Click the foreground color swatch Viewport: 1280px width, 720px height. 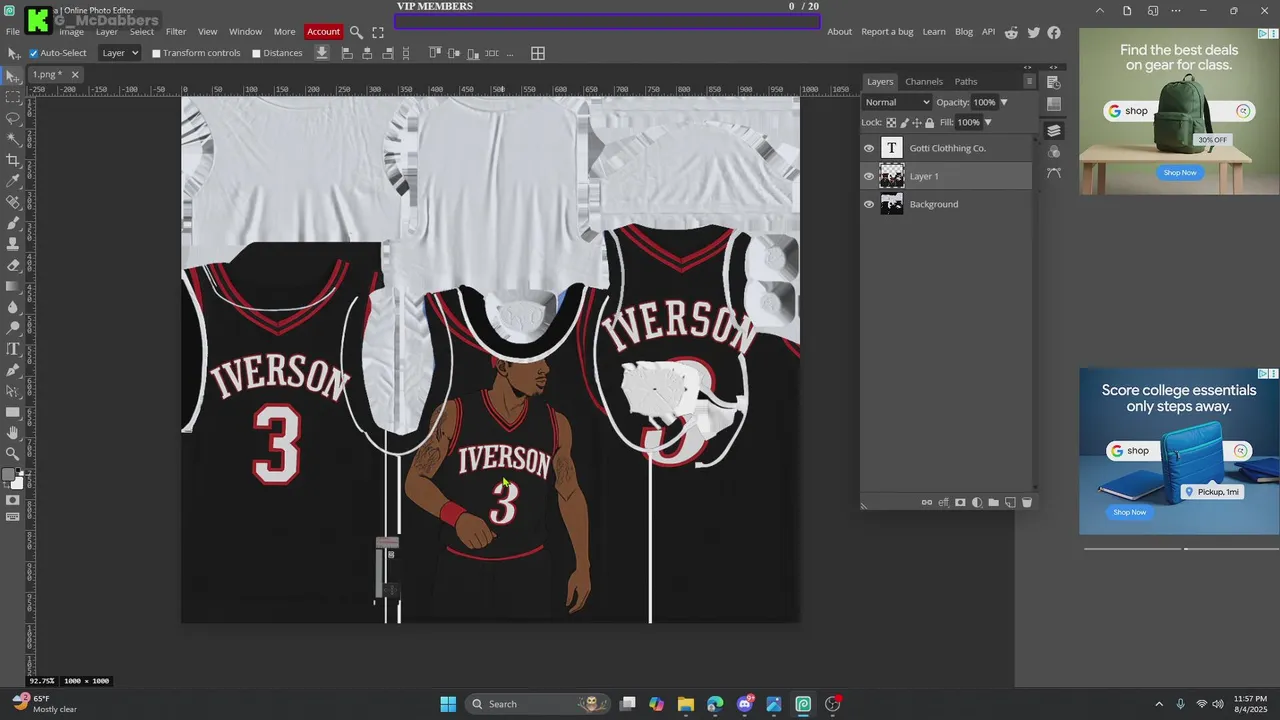click(x=9, y=475)
